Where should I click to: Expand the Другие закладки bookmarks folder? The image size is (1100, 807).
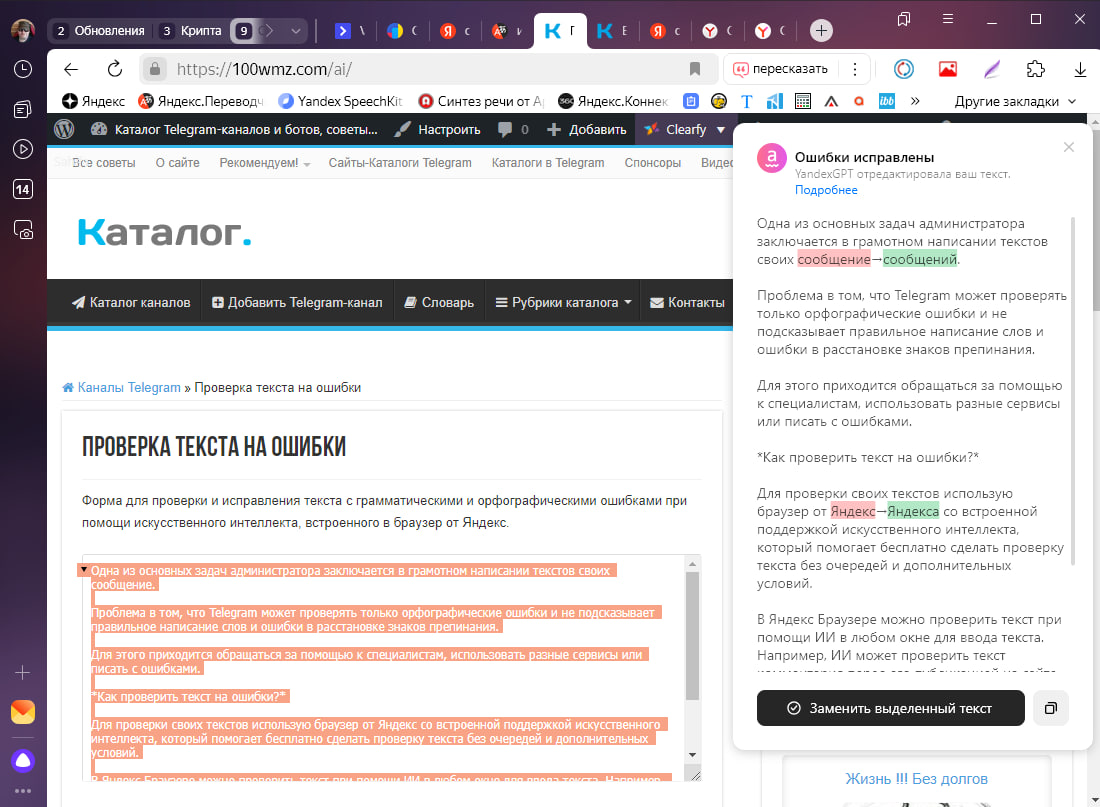click(x=1014, y=101)
